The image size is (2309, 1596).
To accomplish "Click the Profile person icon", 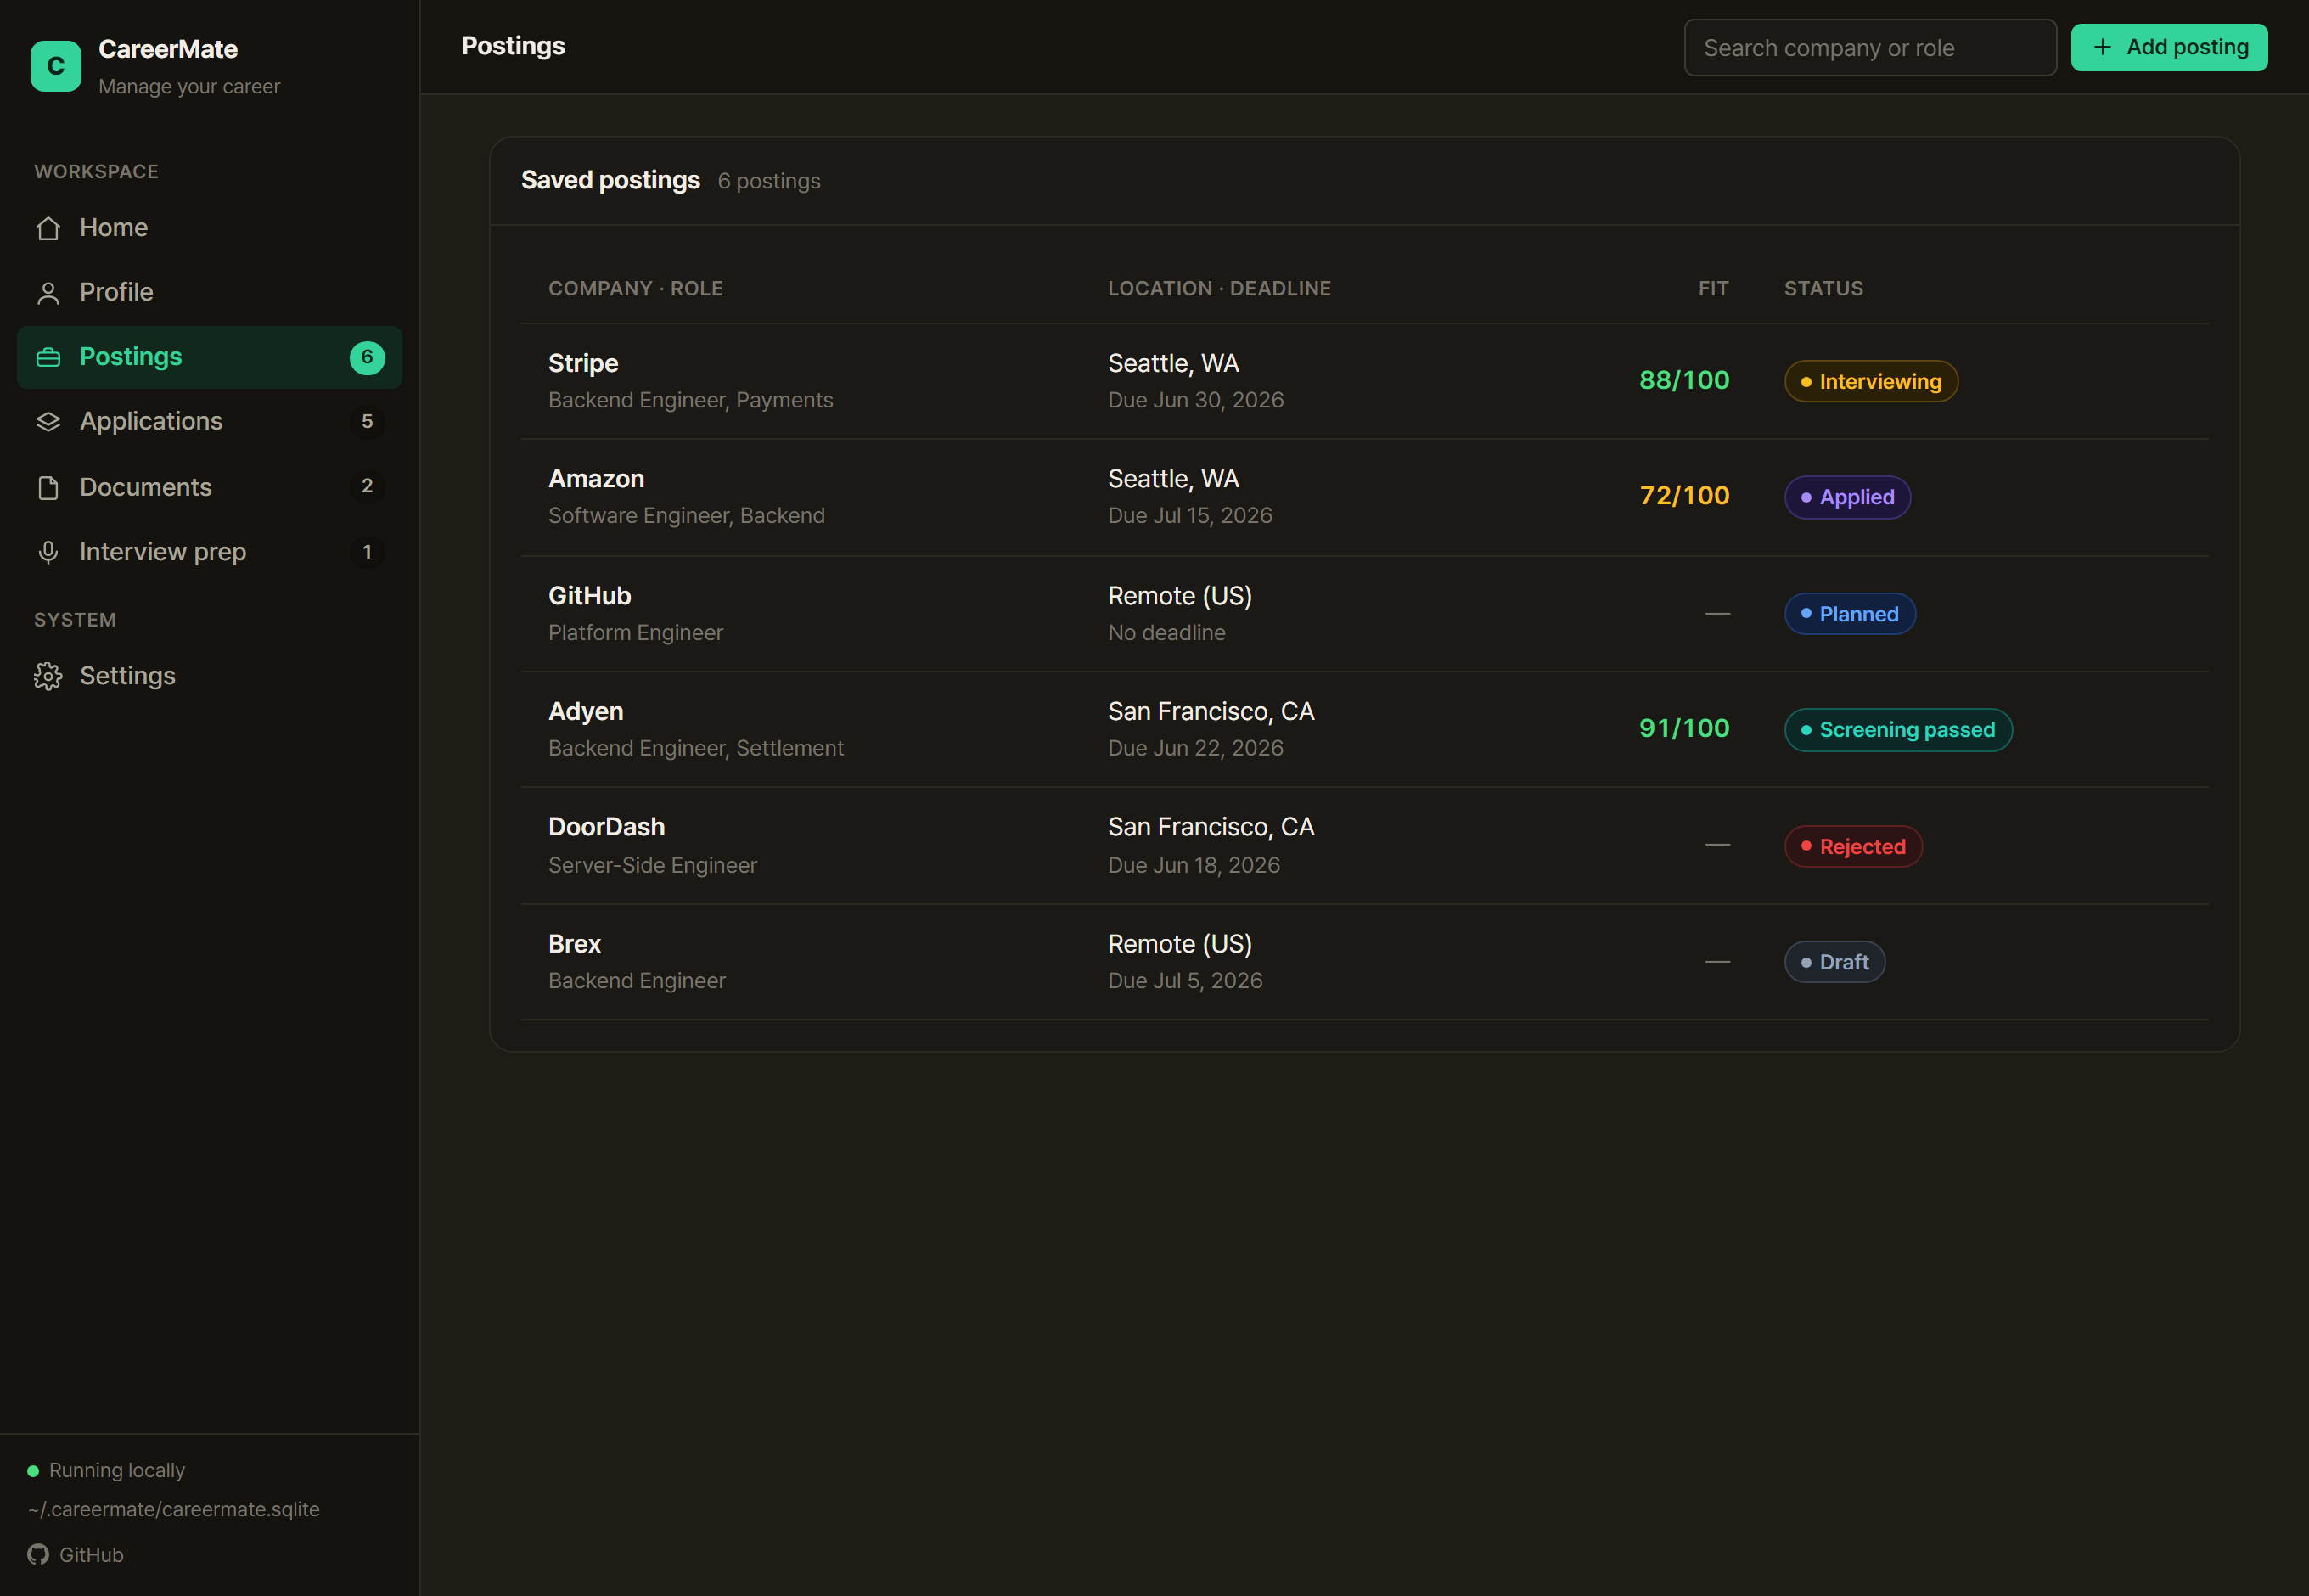I will click(48, 293).
